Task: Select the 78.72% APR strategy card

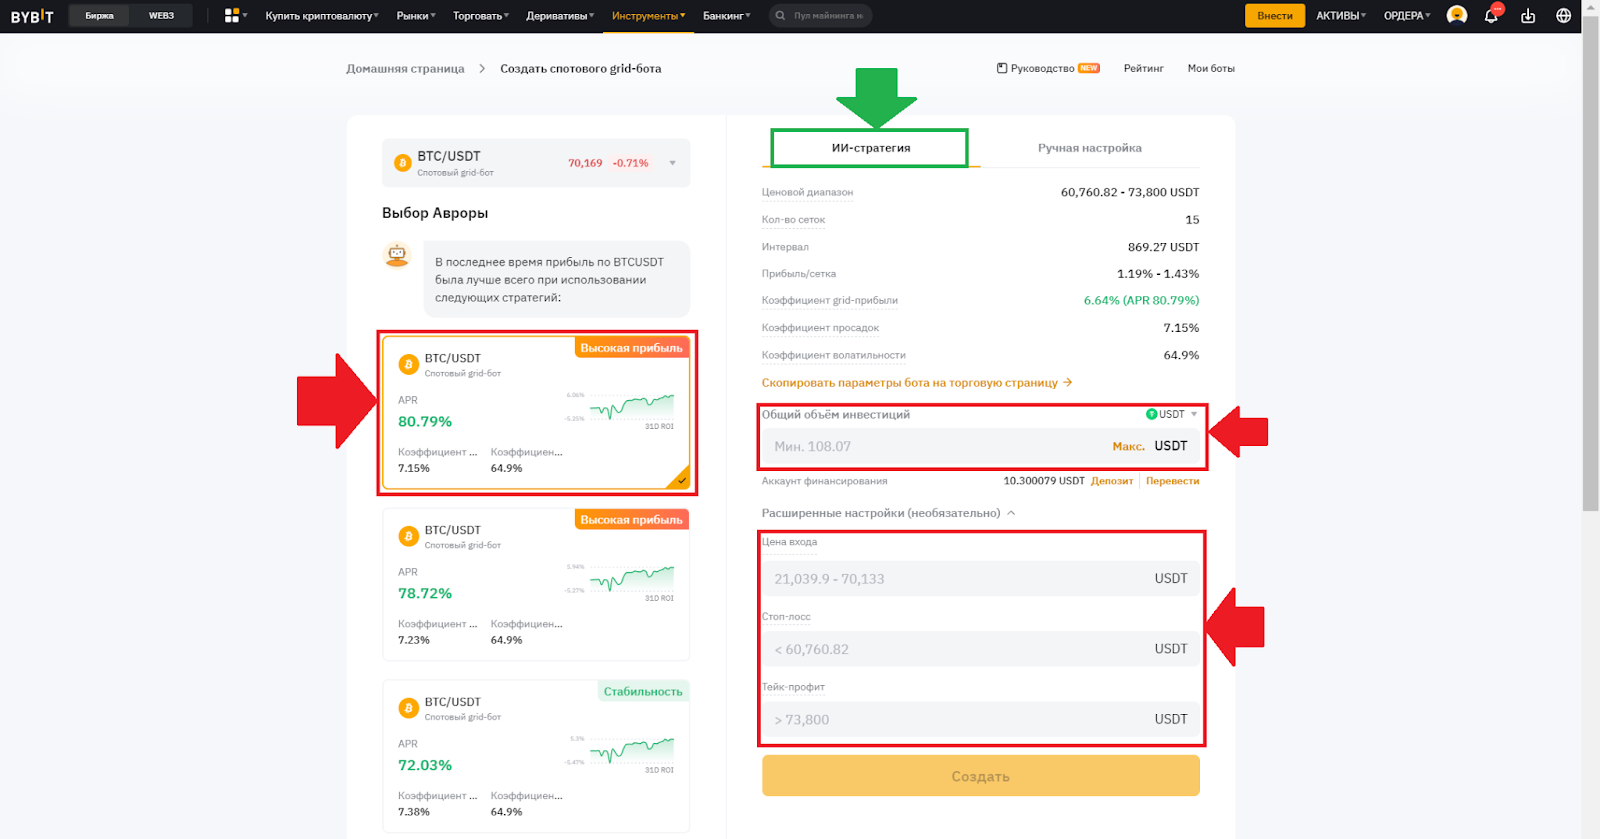Action: 536,585
